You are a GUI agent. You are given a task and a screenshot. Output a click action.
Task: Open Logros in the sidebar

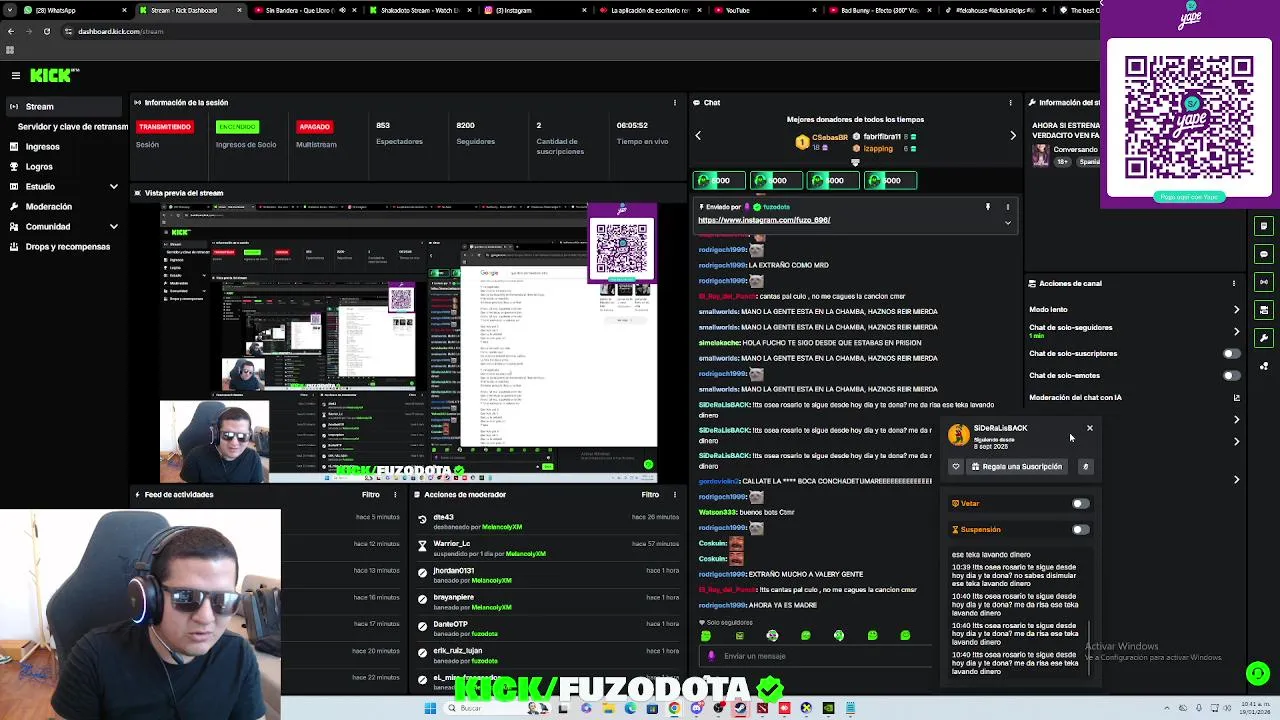39,167
